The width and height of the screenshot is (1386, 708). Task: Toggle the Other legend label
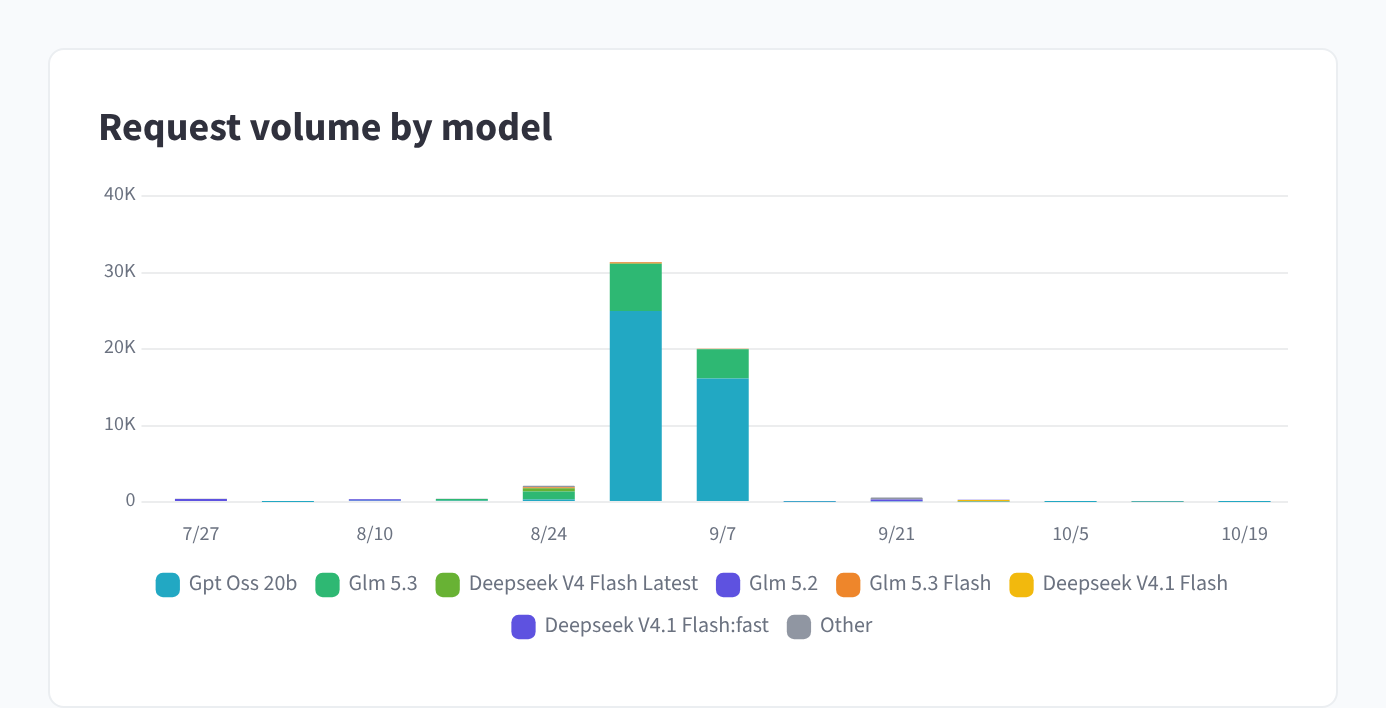coord(846,626)
